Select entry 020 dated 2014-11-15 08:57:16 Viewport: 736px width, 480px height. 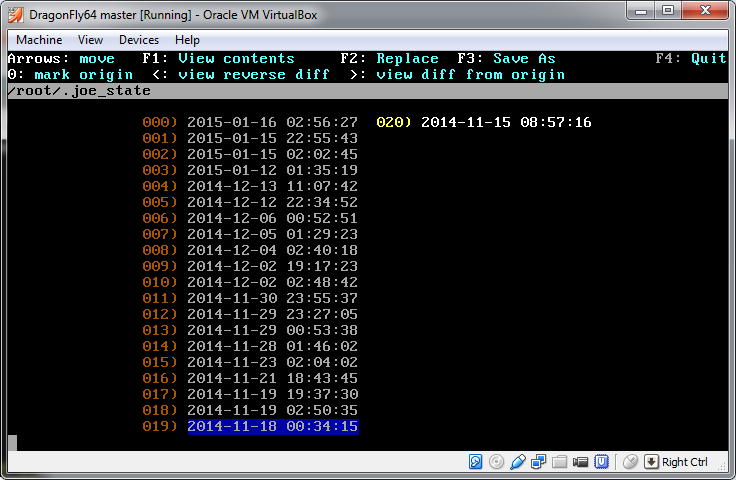[x=505, y=122]
